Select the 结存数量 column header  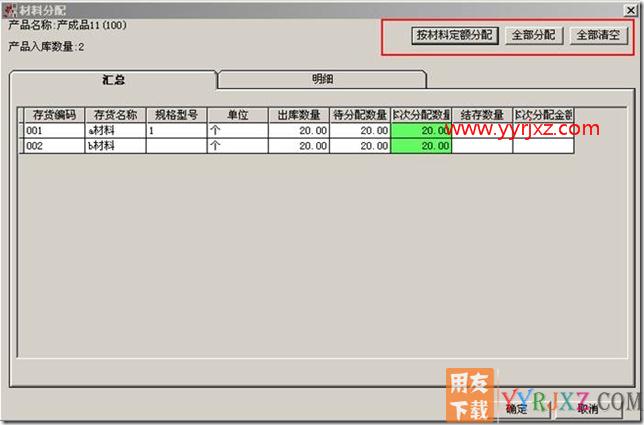(x=482, y=115)
